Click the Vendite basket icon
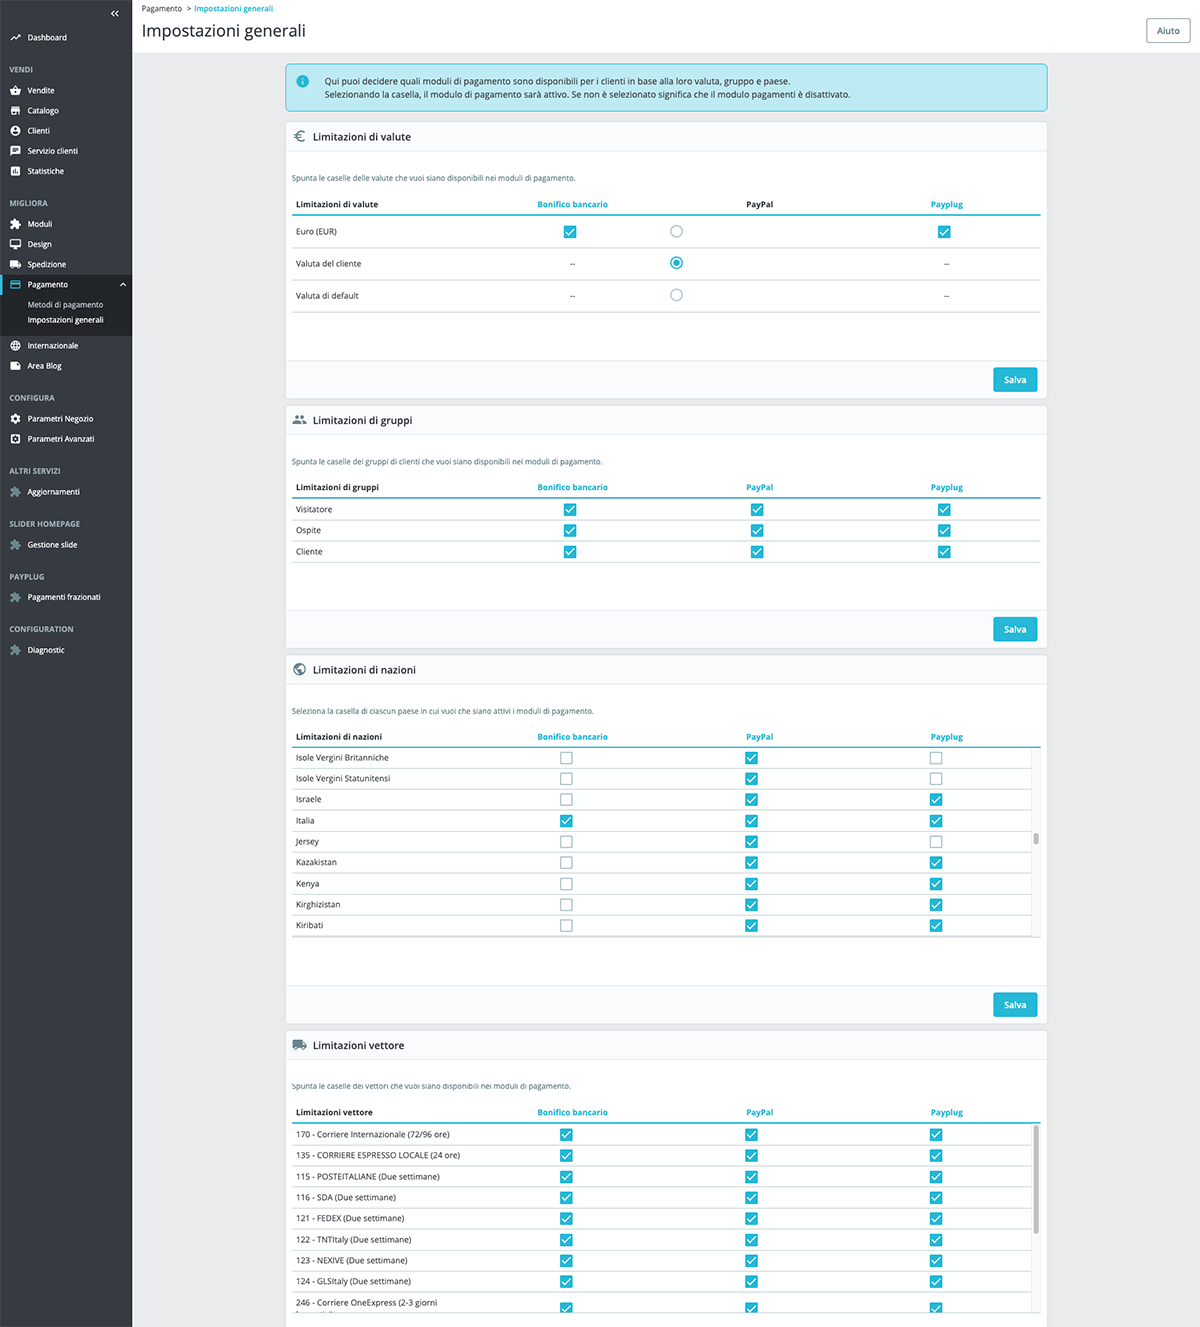1200x1327 pixels. coord(15,90)
